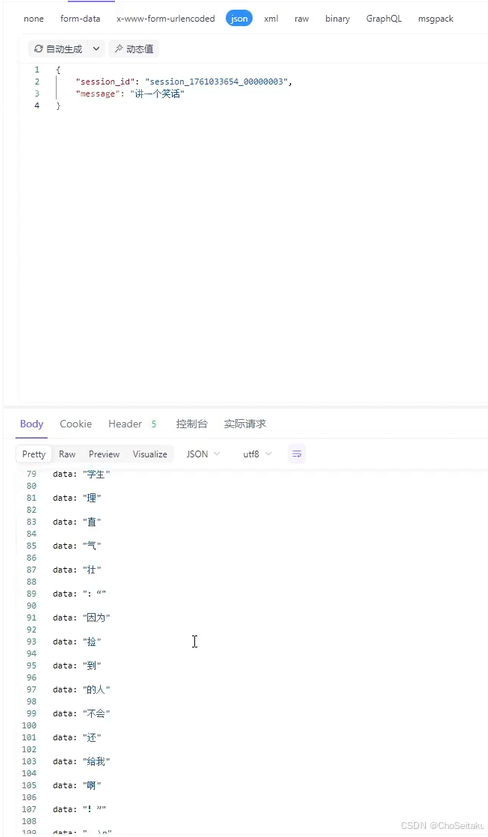
Task: Click response line data: "因为"
Action: (x=81, y=618)
